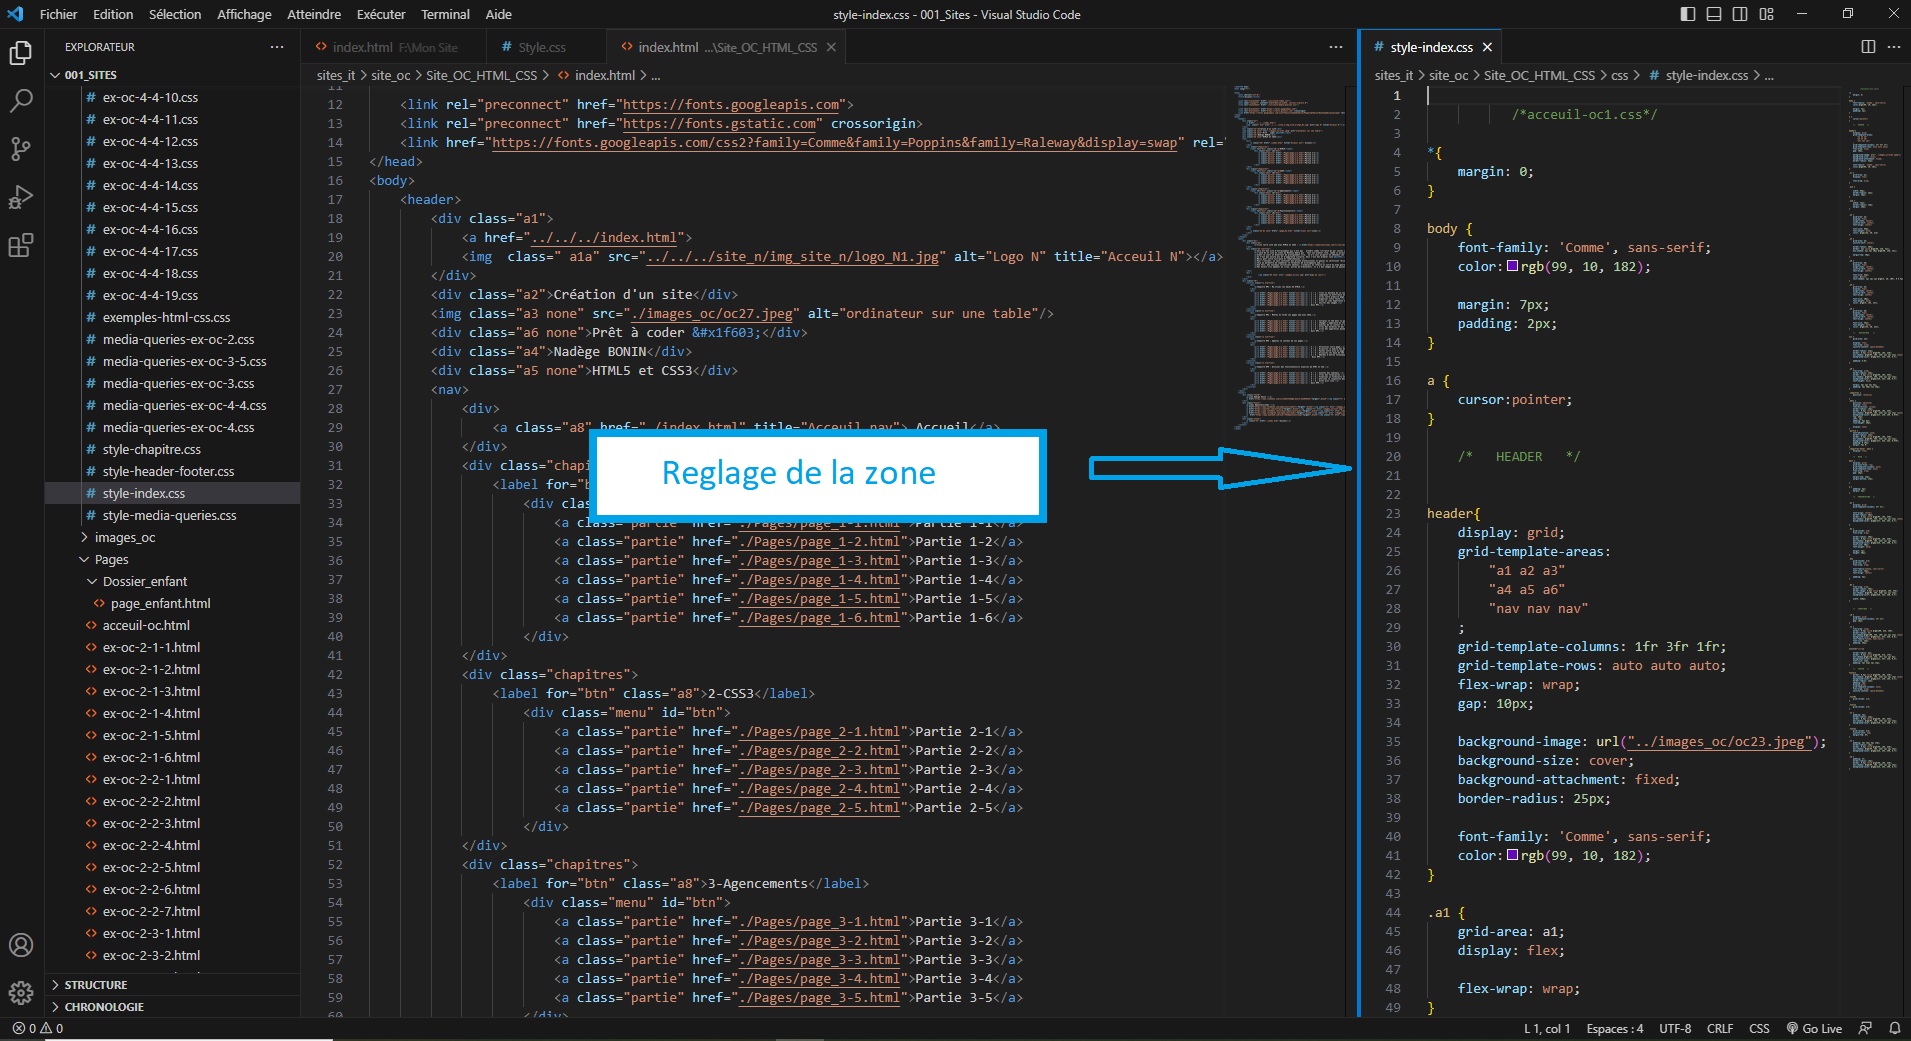Click the UTF-8 encoding selector
The image size is (1911, 1041).
pyautogui.click(x=1675, y=1028)
